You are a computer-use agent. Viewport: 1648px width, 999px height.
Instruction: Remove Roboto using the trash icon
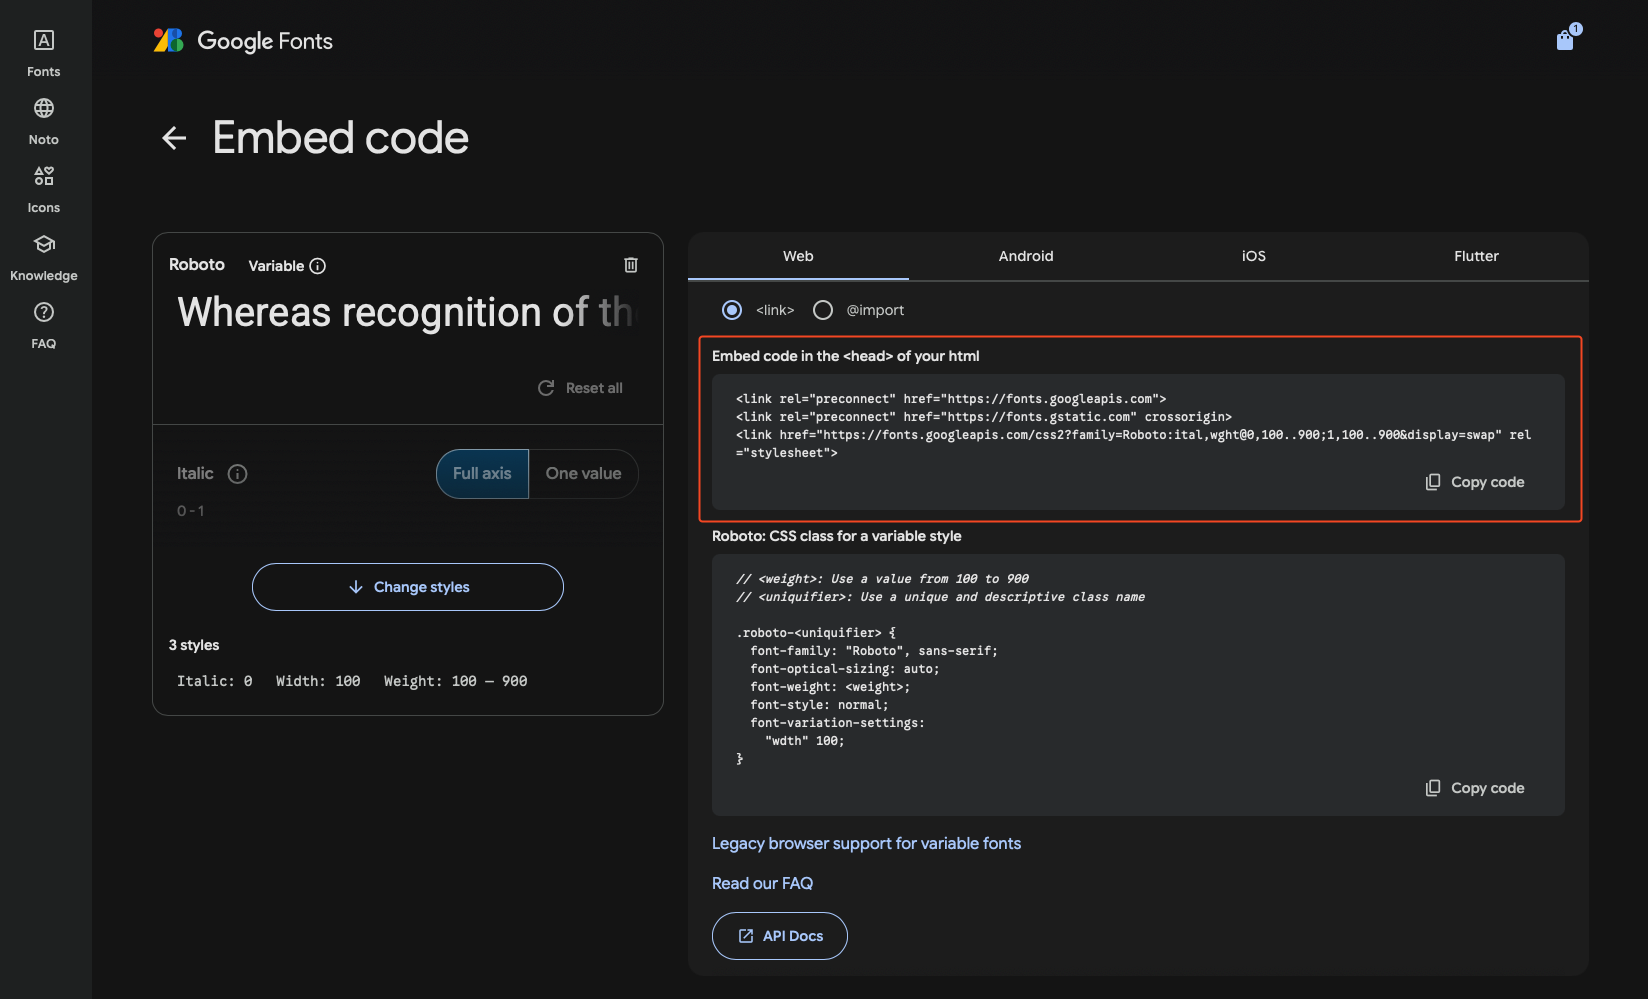point(631,265)
